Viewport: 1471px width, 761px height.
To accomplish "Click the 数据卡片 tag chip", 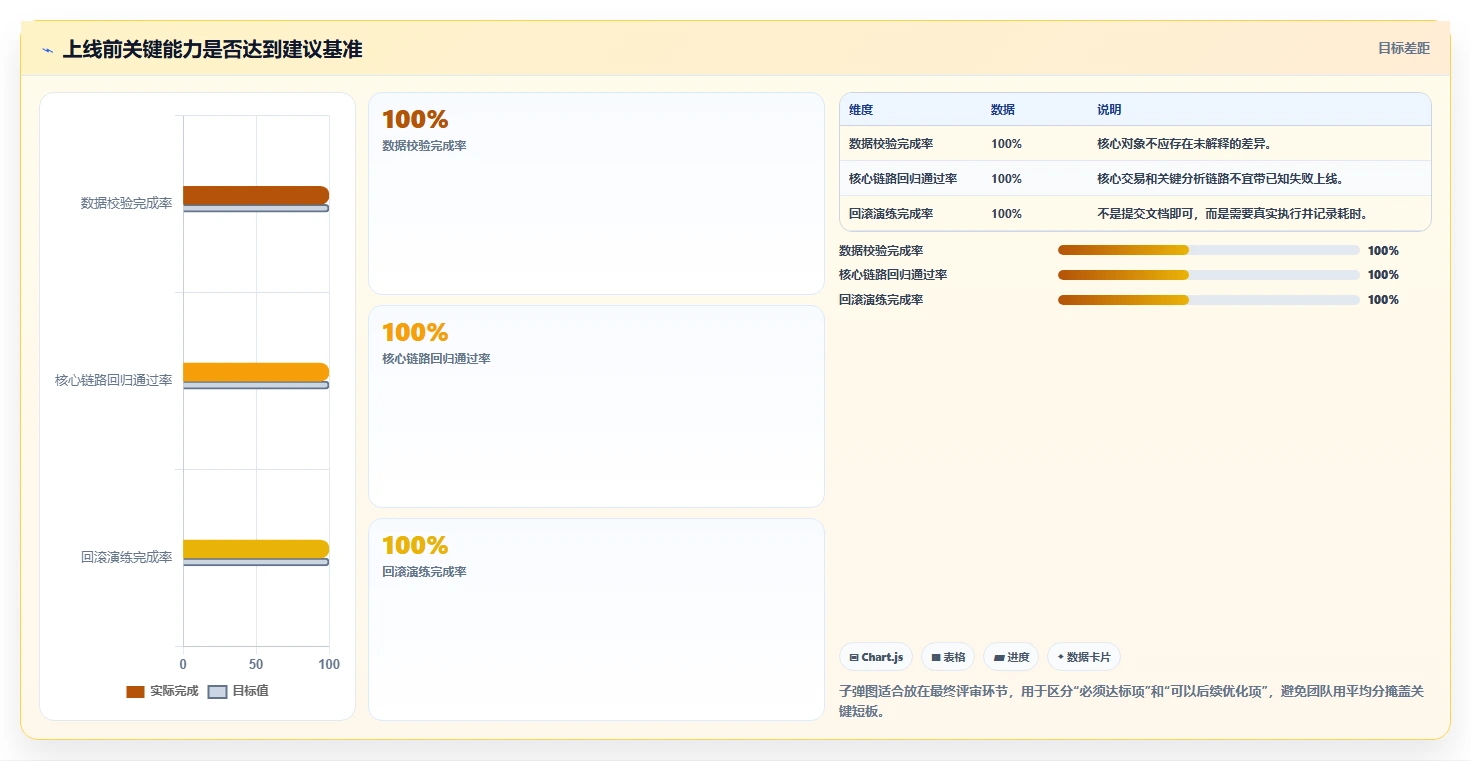I will click(1083, 657).
